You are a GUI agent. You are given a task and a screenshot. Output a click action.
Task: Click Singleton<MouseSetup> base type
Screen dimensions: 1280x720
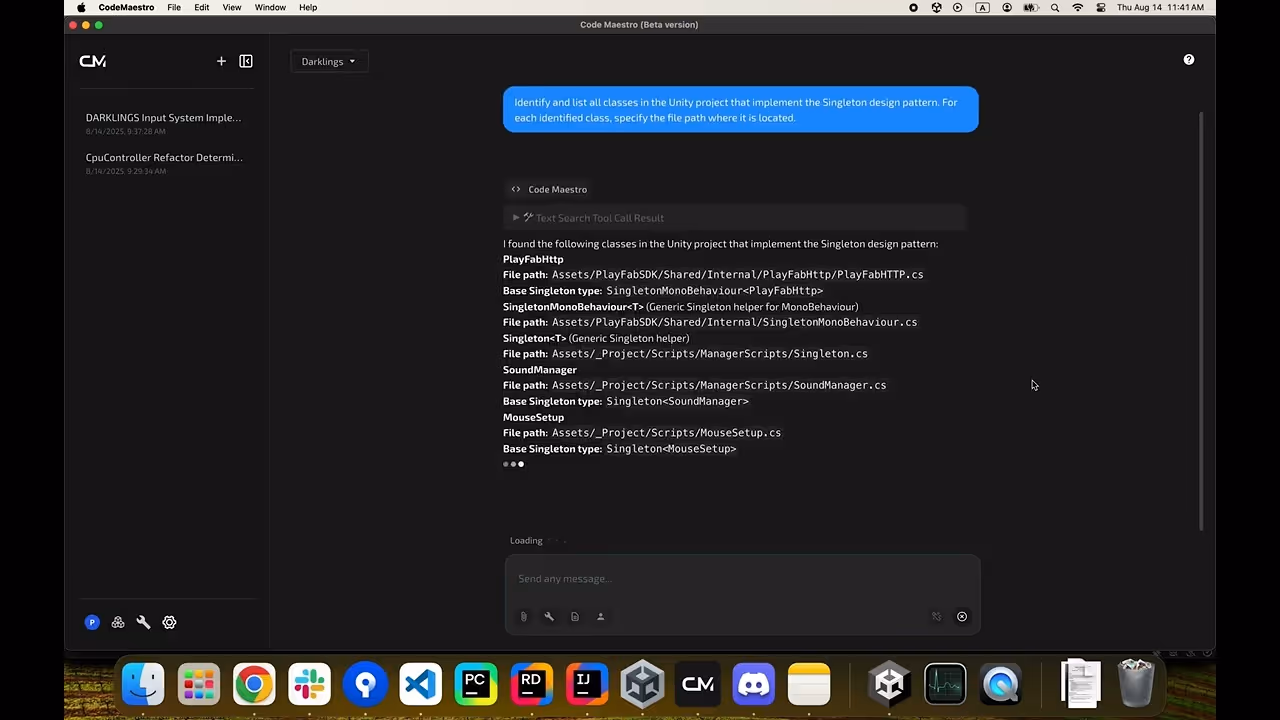671,449
